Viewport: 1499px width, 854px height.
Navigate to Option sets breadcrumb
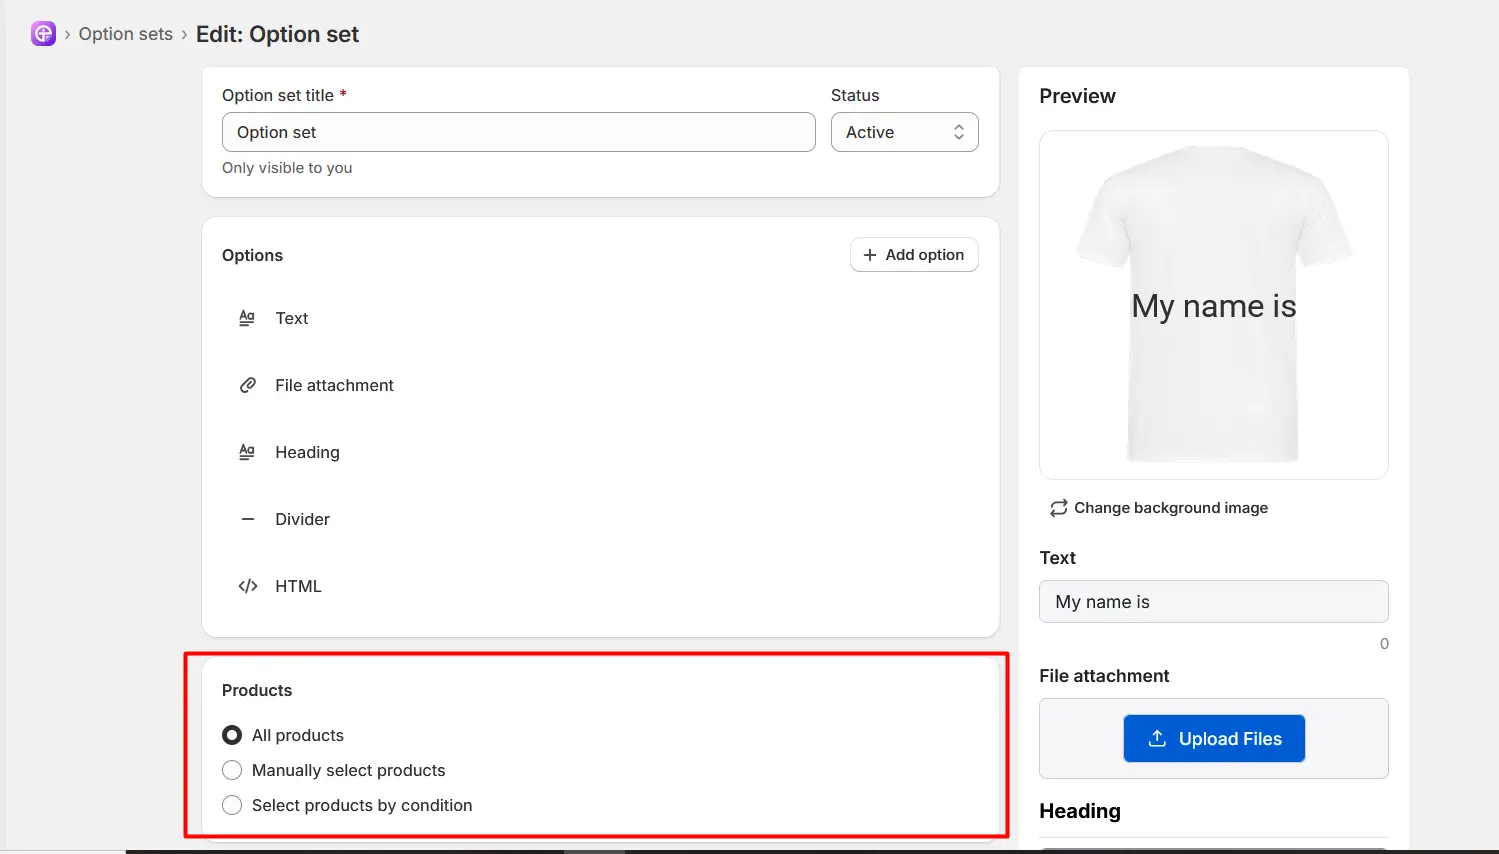click(126, 34)
